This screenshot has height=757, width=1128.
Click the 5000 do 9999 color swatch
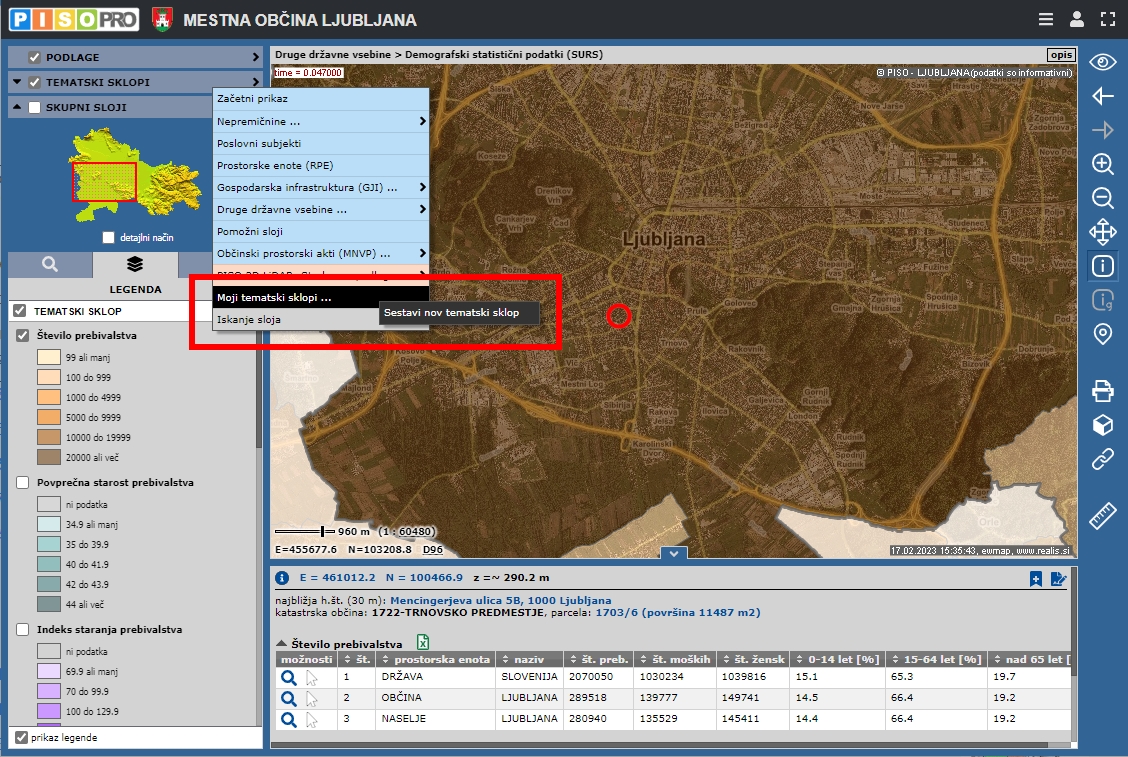49,417
